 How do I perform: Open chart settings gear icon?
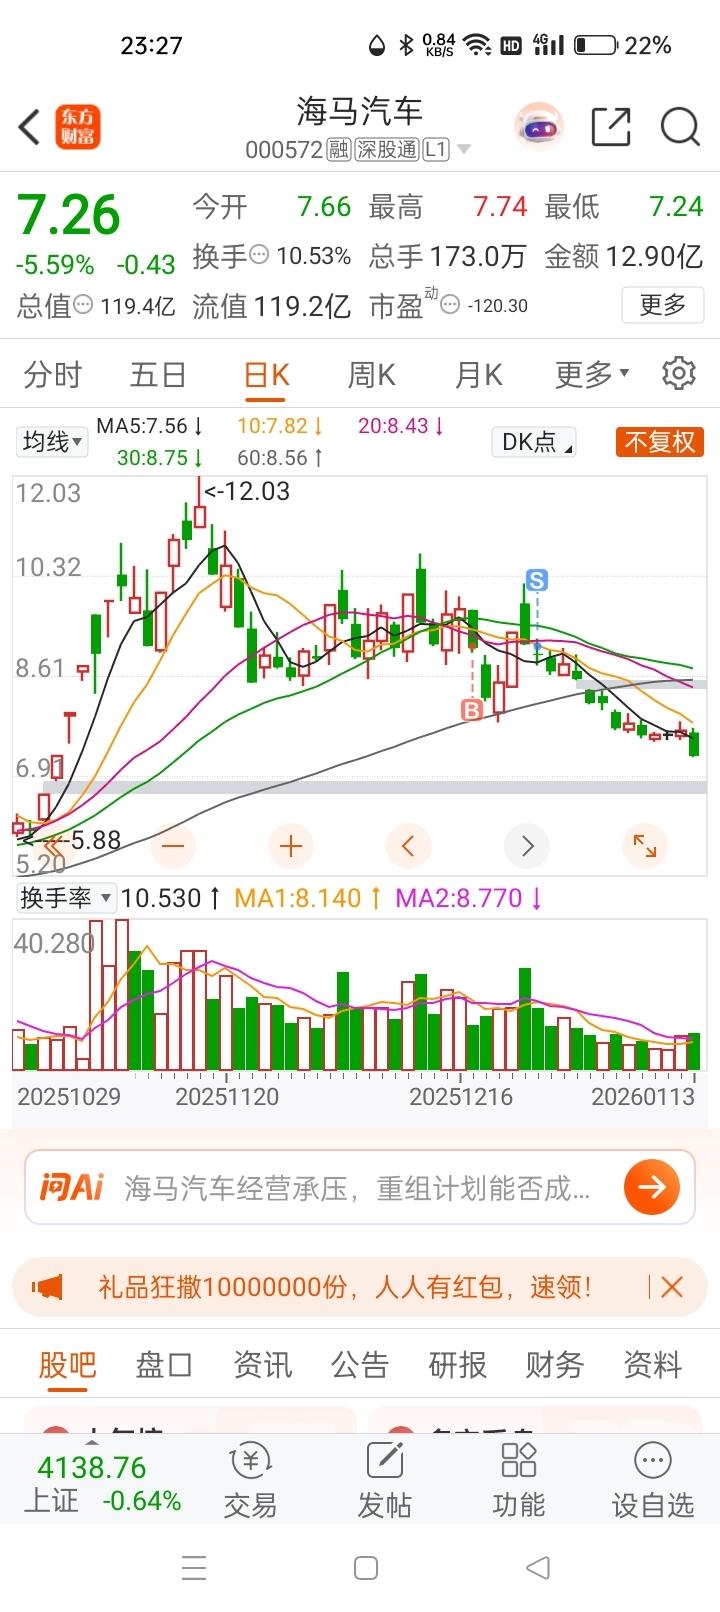[x=679, y=373]
